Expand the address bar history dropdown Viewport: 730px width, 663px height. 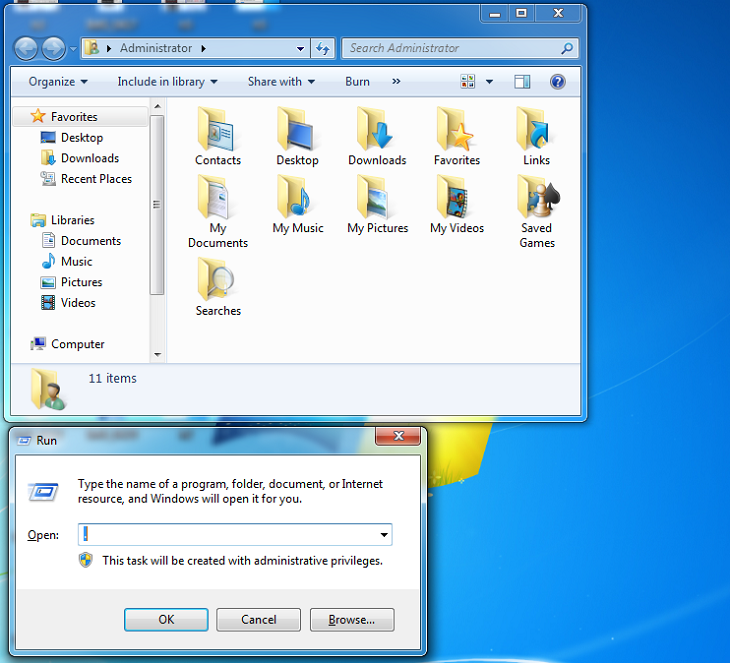(300, 48)
